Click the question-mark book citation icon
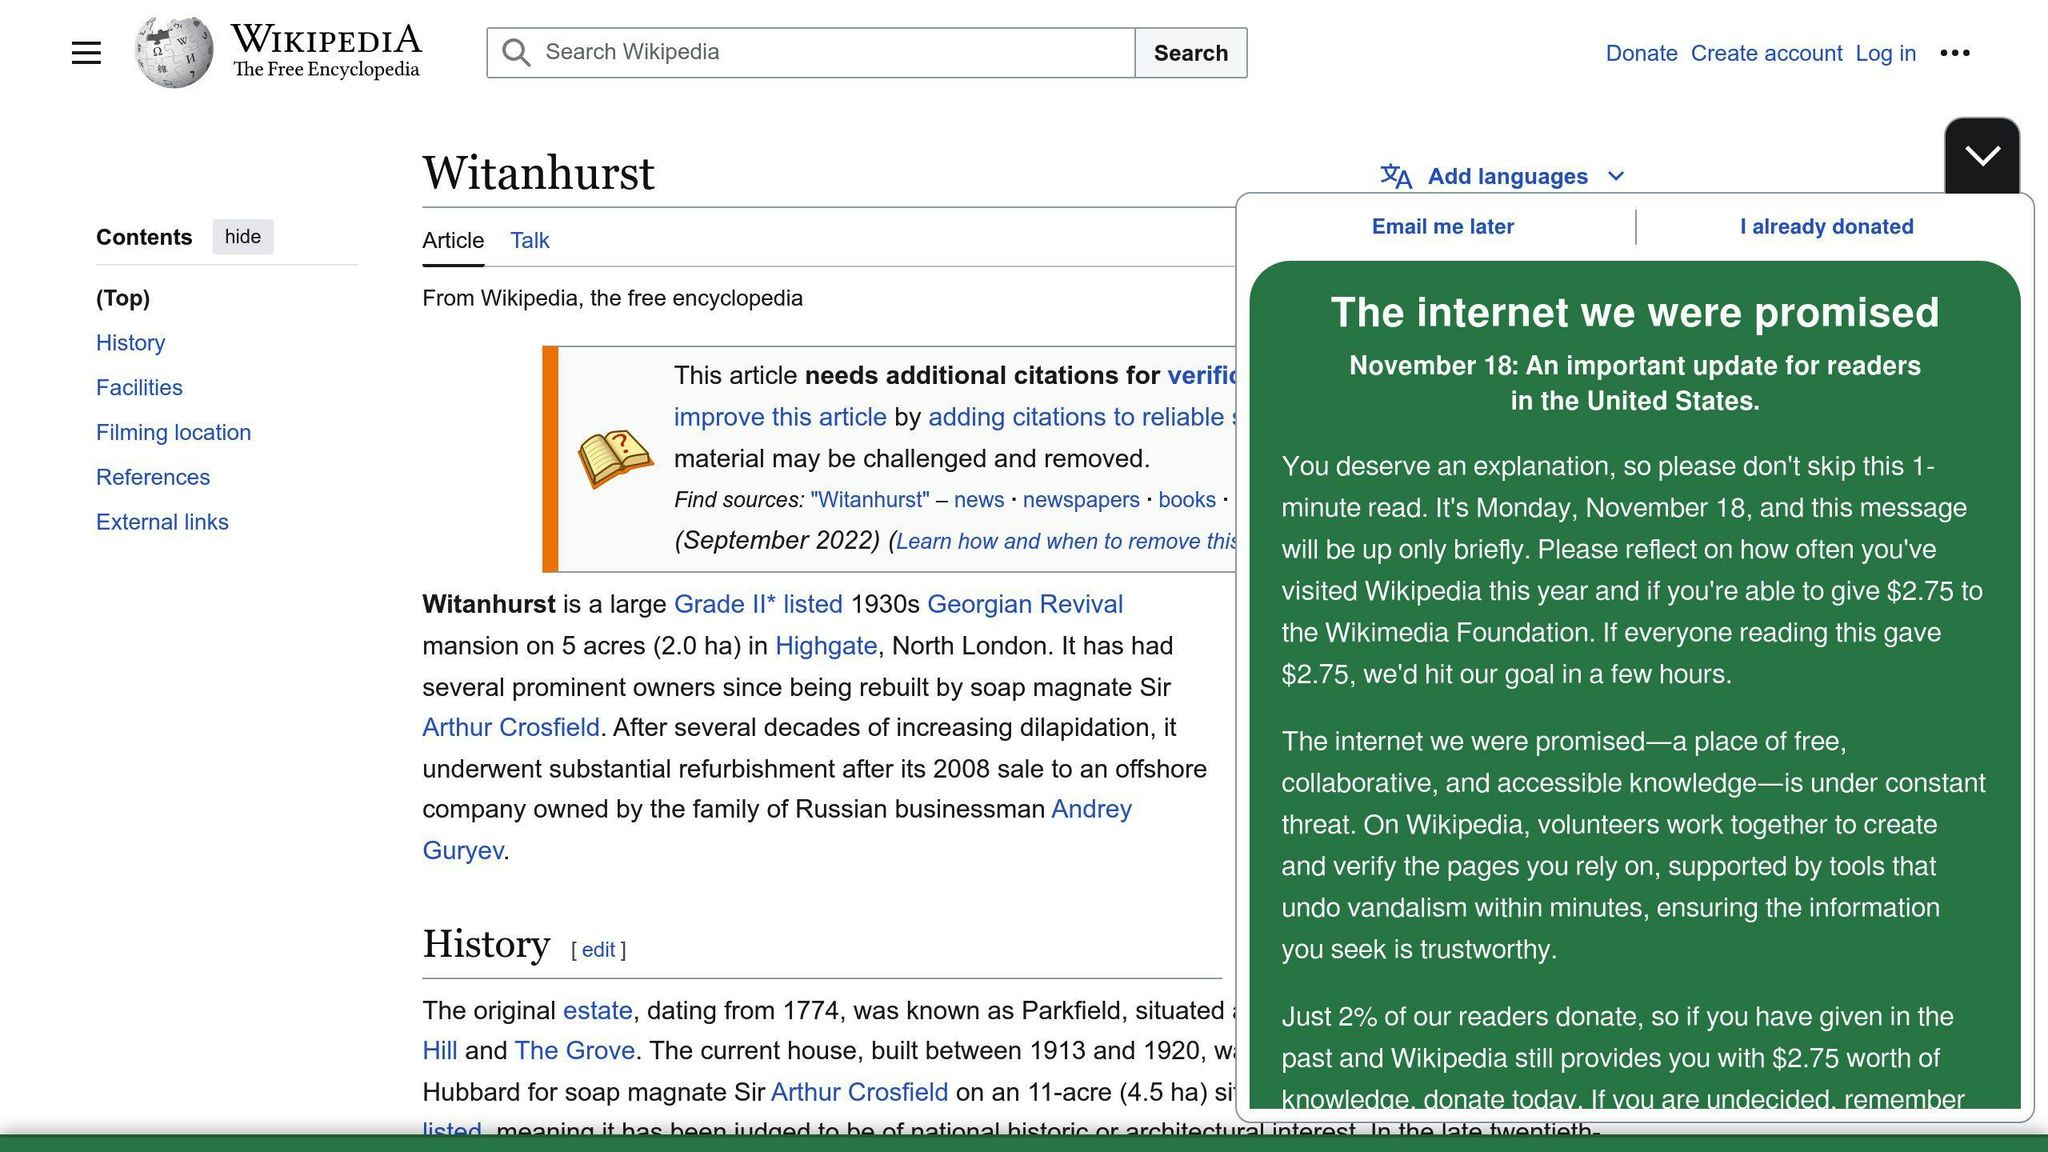The image size is (2048, 1152). tap(615, 459)
